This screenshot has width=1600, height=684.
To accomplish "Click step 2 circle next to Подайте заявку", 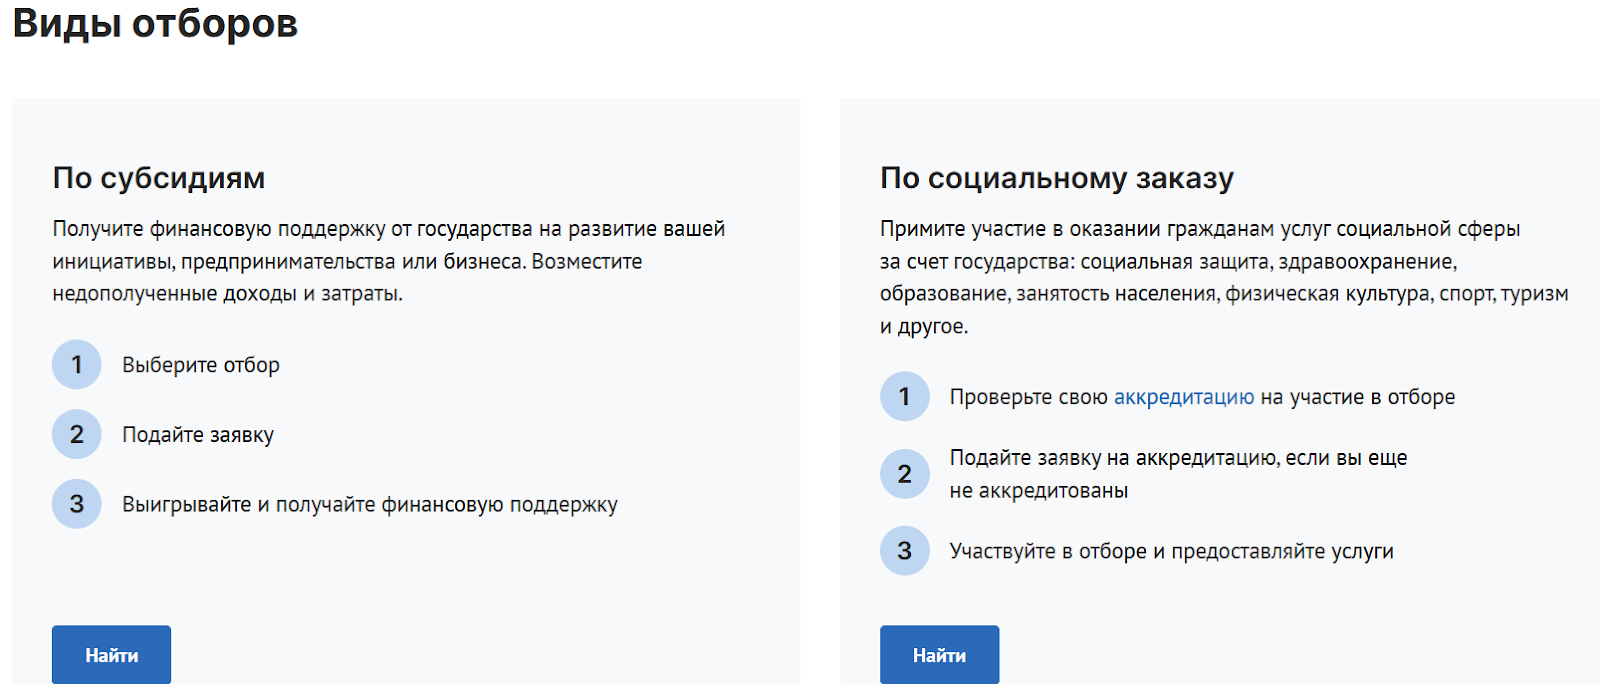I will coord(77,435).
